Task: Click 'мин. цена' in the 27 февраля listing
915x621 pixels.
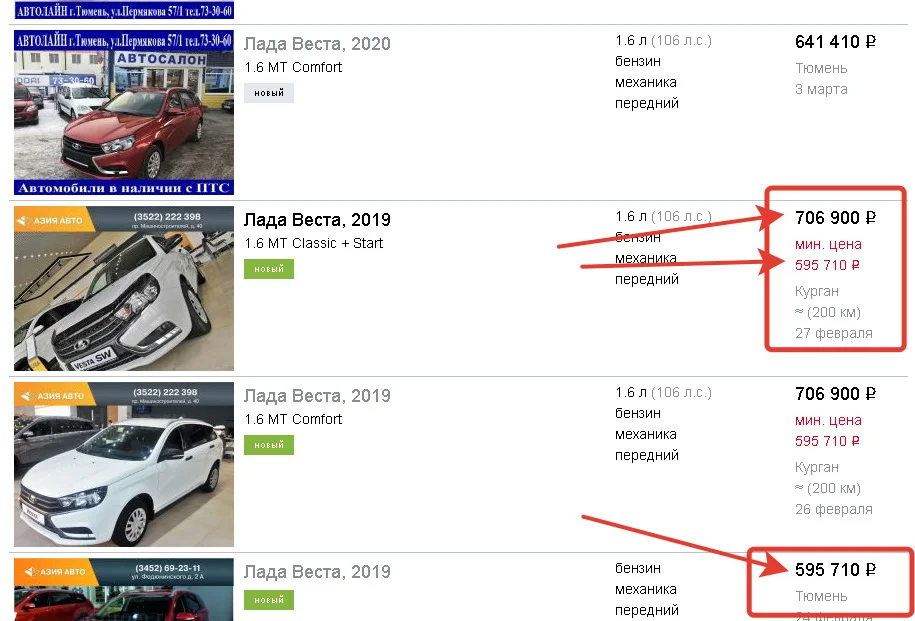Action: click(828, 244)
